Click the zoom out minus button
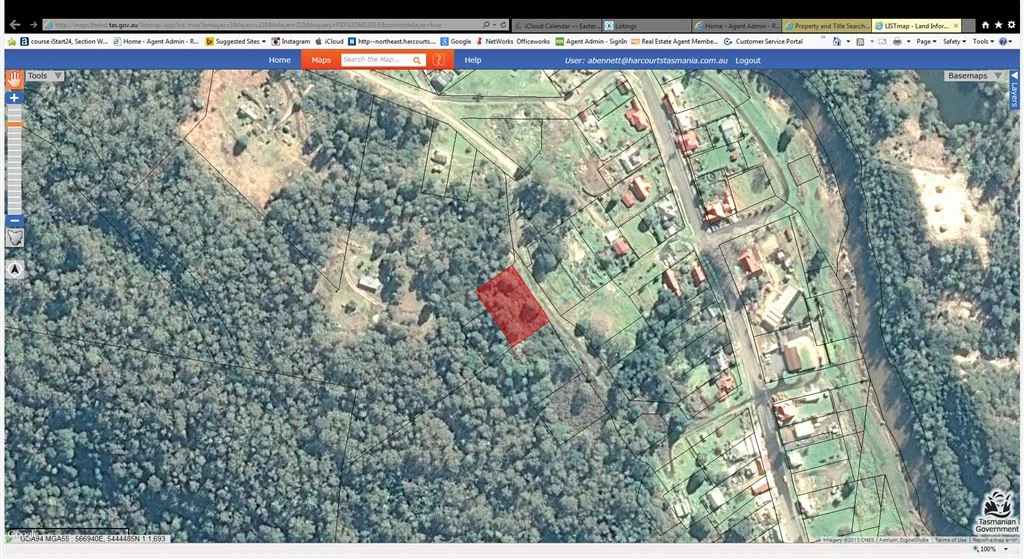1024x559 pixels. pos(14,221)
